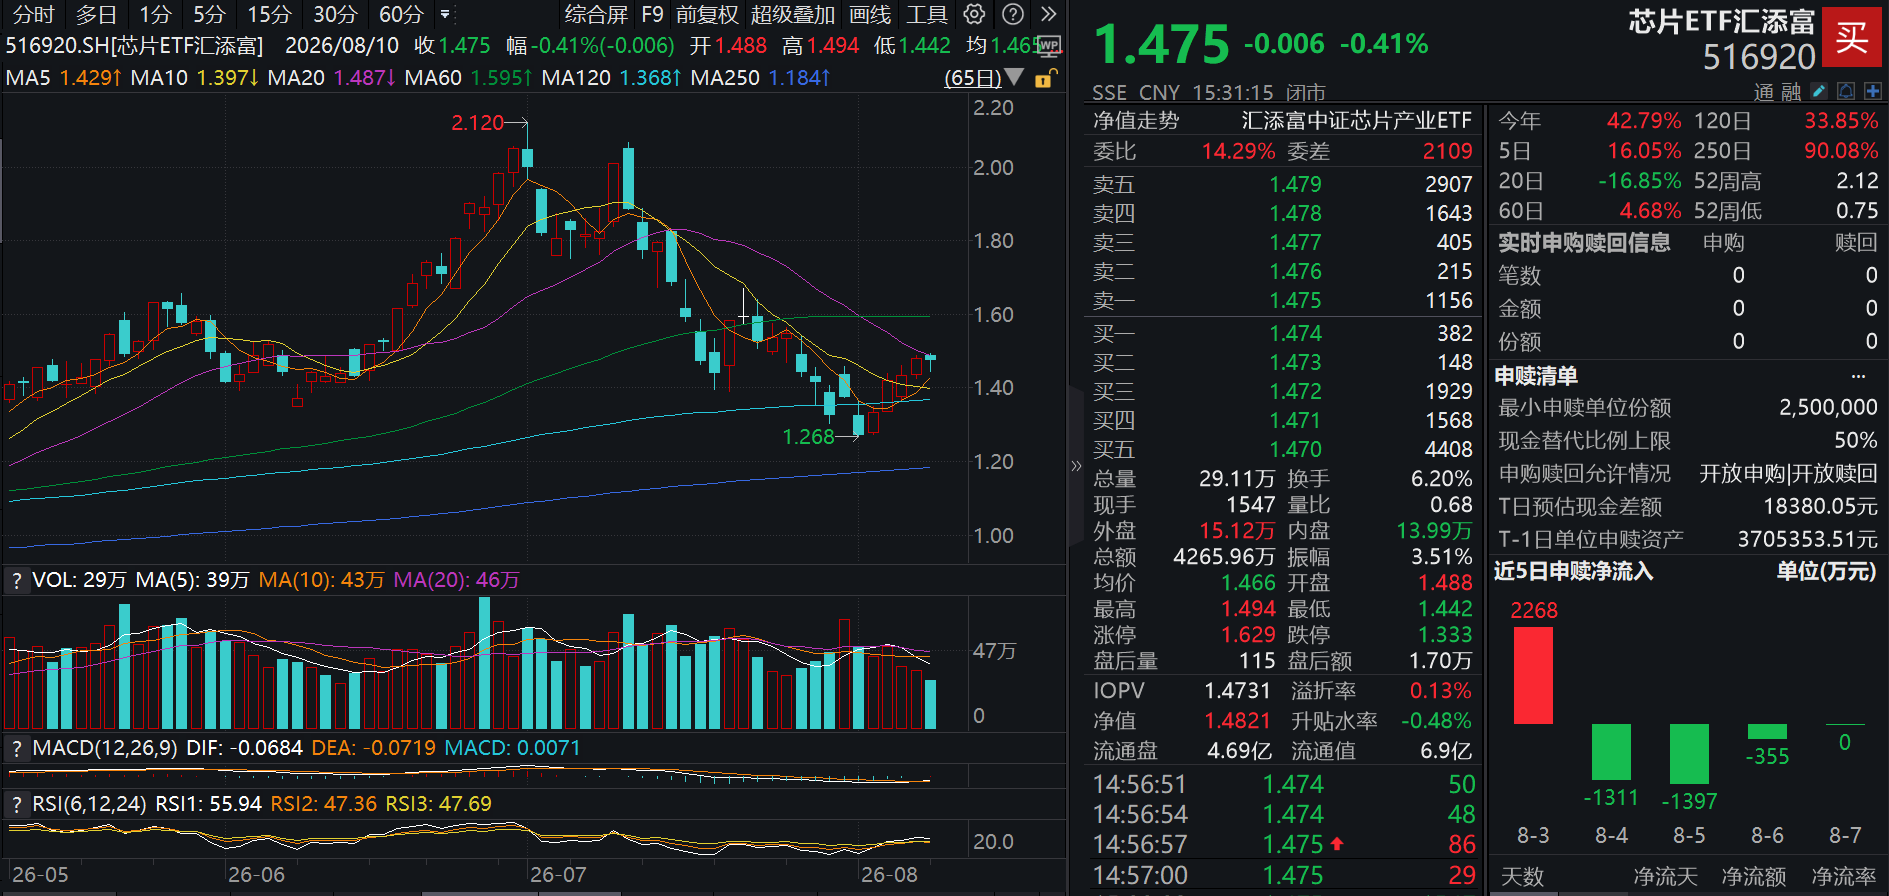Open the F9 deep data view
The width and height of the screenshot is (1889, 896).
652,14
